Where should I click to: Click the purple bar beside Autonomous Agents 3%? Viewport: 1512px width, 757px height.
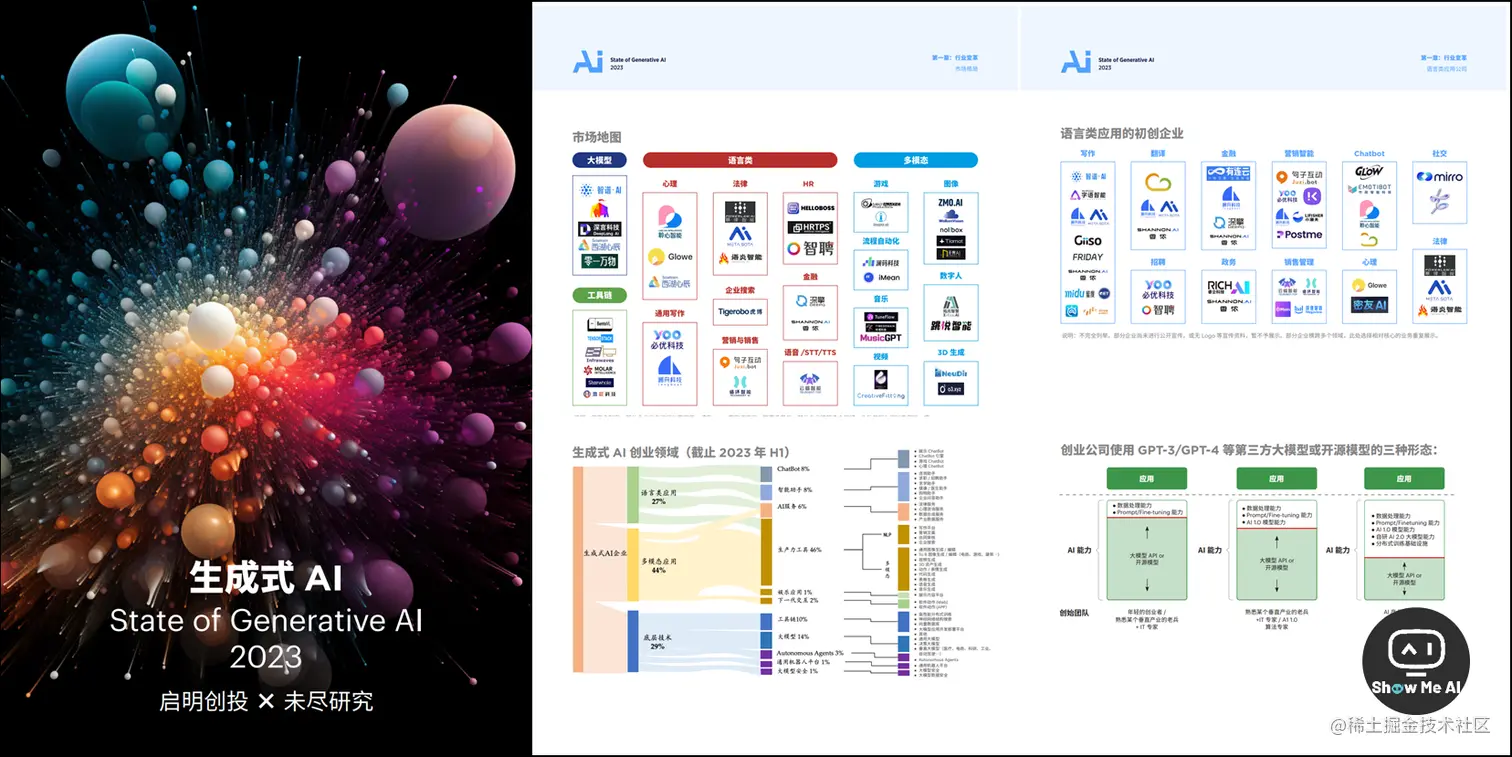766,653
